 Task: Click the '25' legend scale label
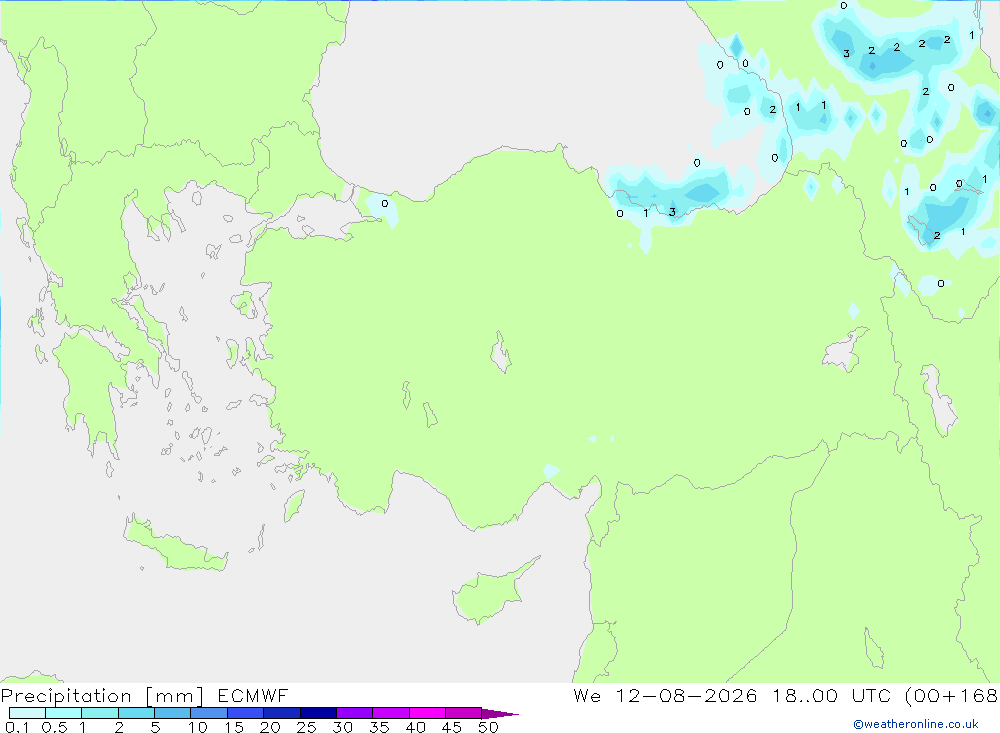coord(307,727)
